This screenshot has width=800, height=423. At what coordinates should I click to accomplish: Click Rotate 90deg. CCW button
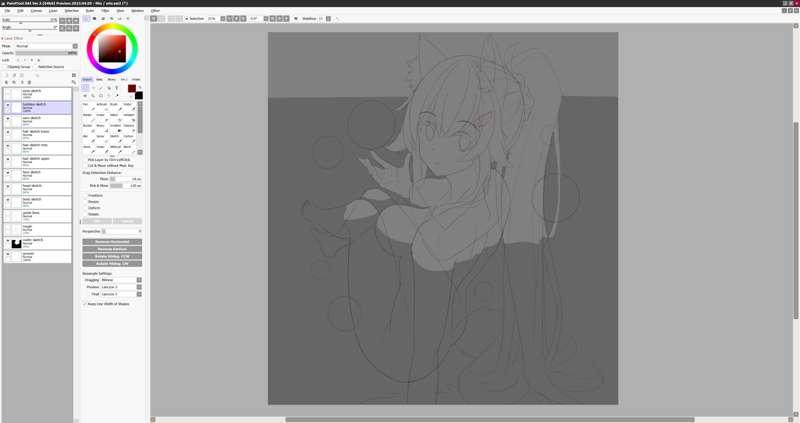[x=112, y=257]
